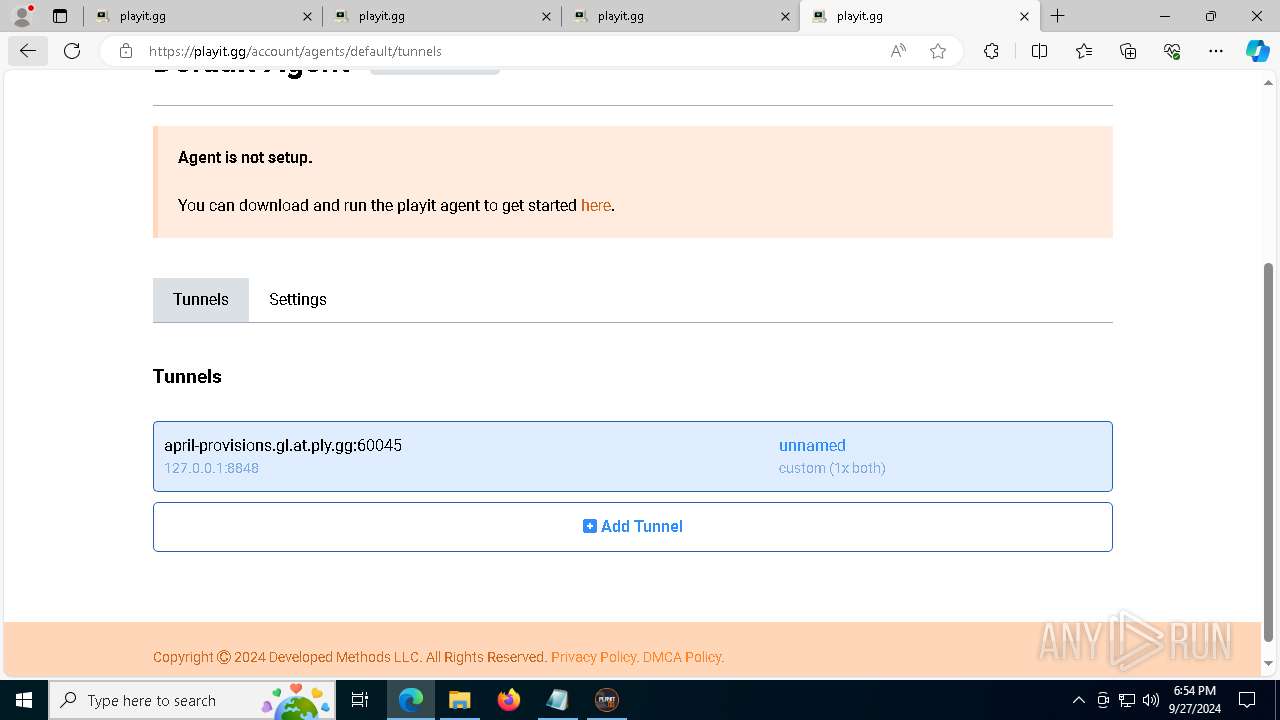Open the playit taskbar app icon

tap(607, 700)
